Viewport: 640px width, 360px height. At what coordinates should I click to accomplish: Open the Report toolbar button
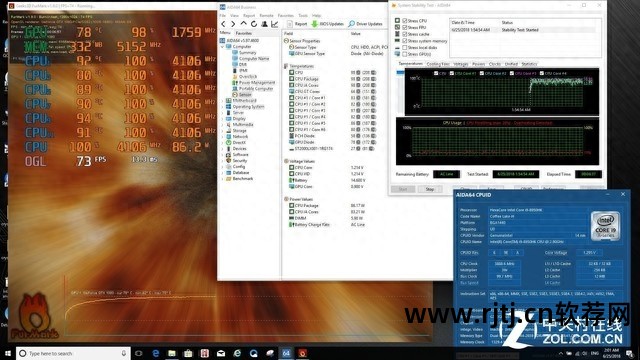pos(297,24)
